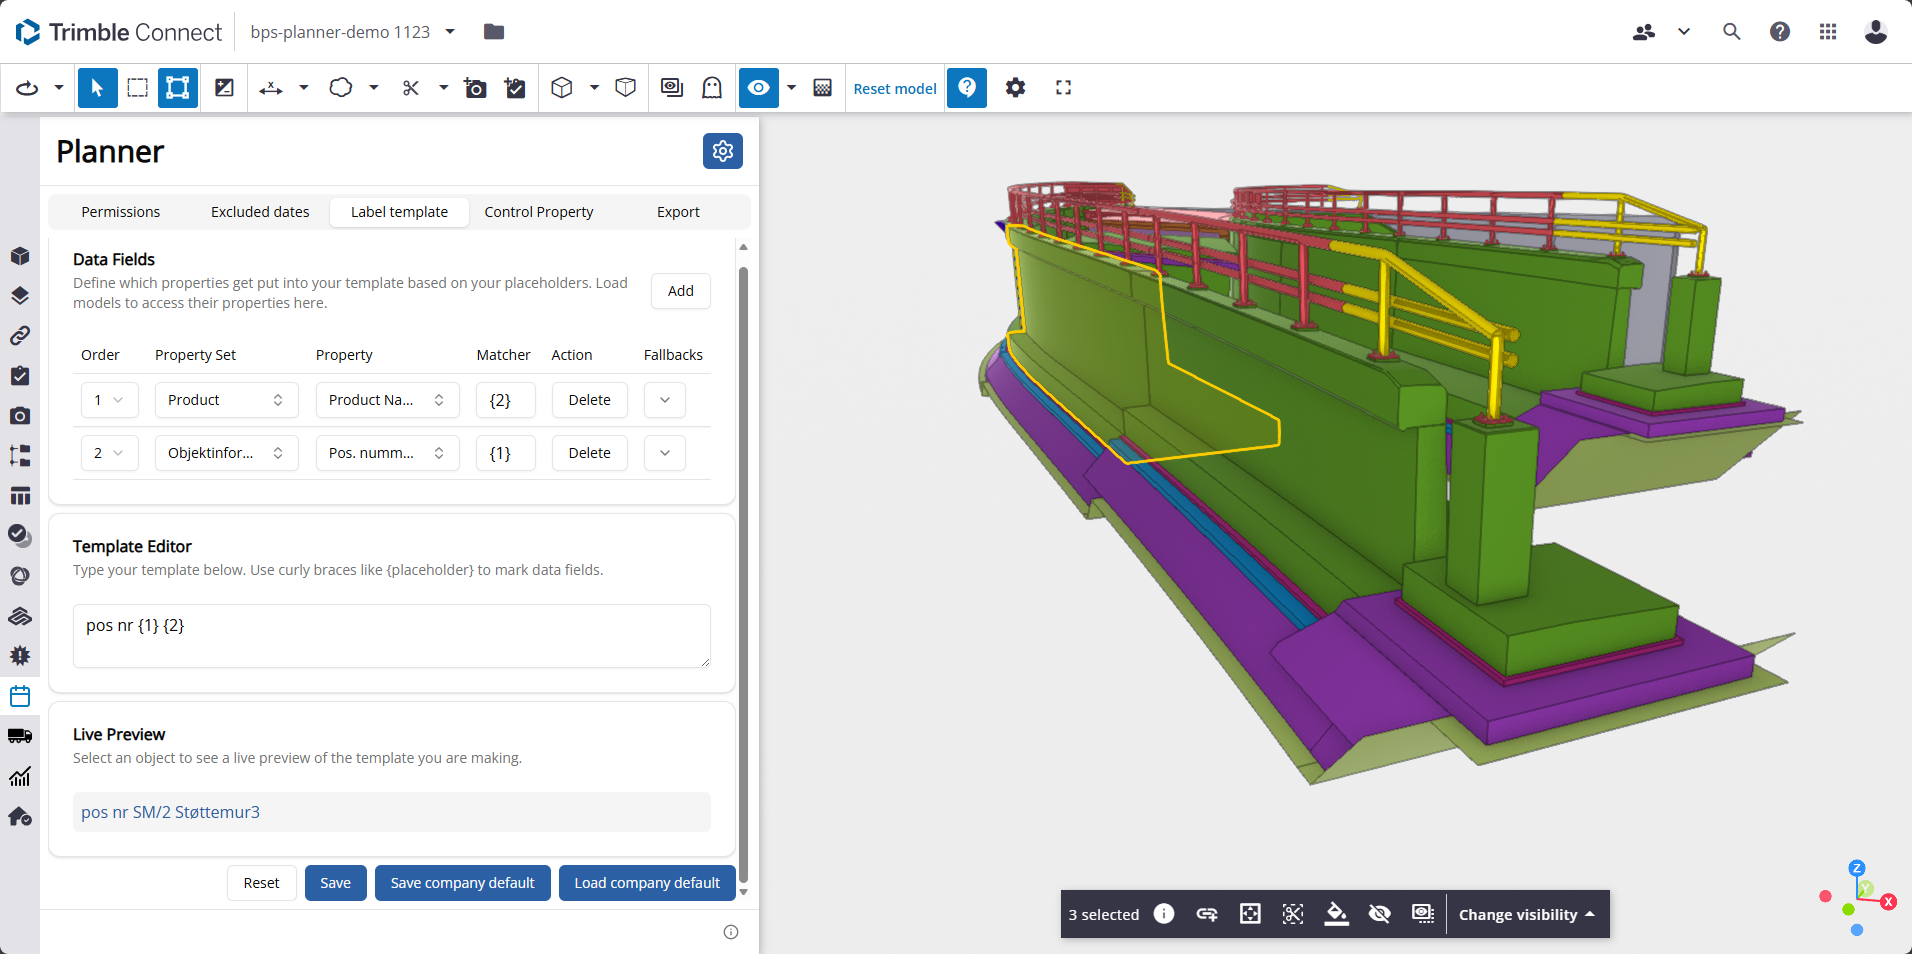Open the house-check icon in sidebar
The image size is (1912, 954).
coord(20,816)
